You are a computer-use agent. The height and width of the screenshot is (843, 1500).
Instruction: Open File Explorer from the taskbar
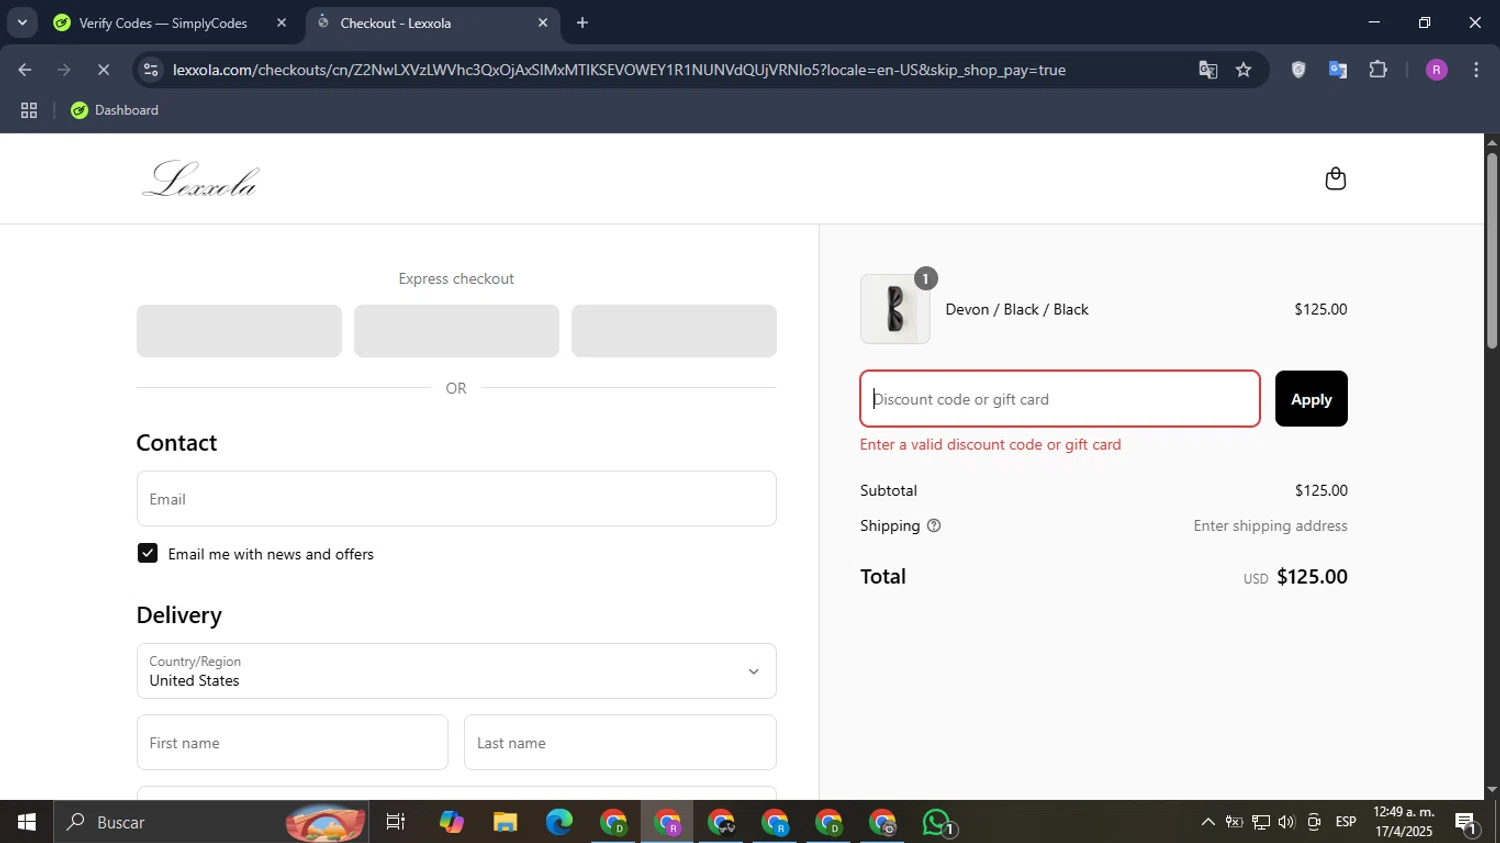coord(505,822)
